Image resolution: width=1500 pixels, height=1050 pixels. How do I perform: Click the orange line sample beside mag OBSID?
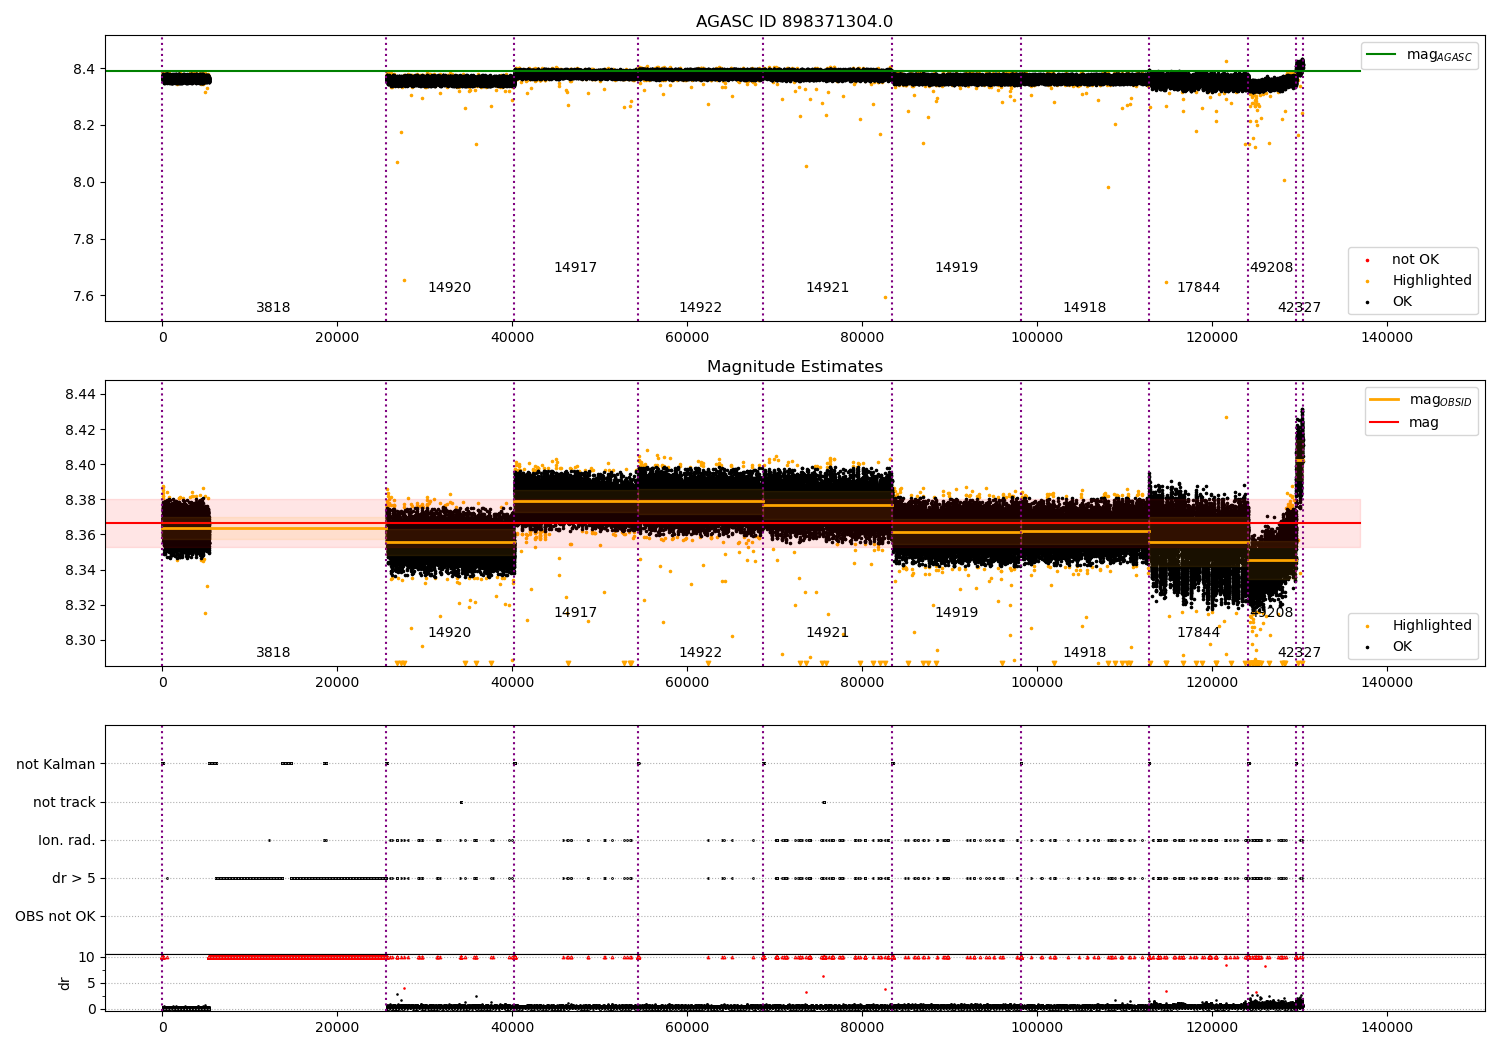(x=1384, y=400)
